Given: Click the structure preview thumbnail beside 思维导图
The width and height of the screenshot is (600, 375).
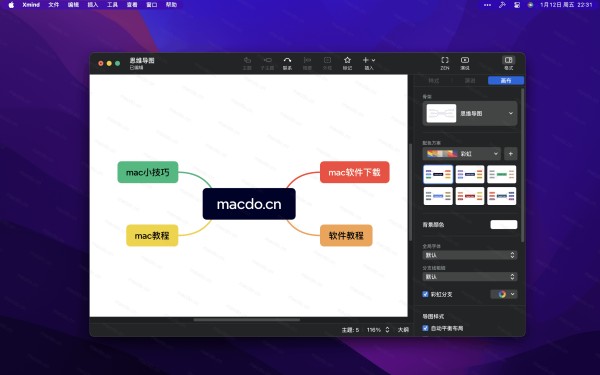Looking at the screenshot, I should [441, 113].
